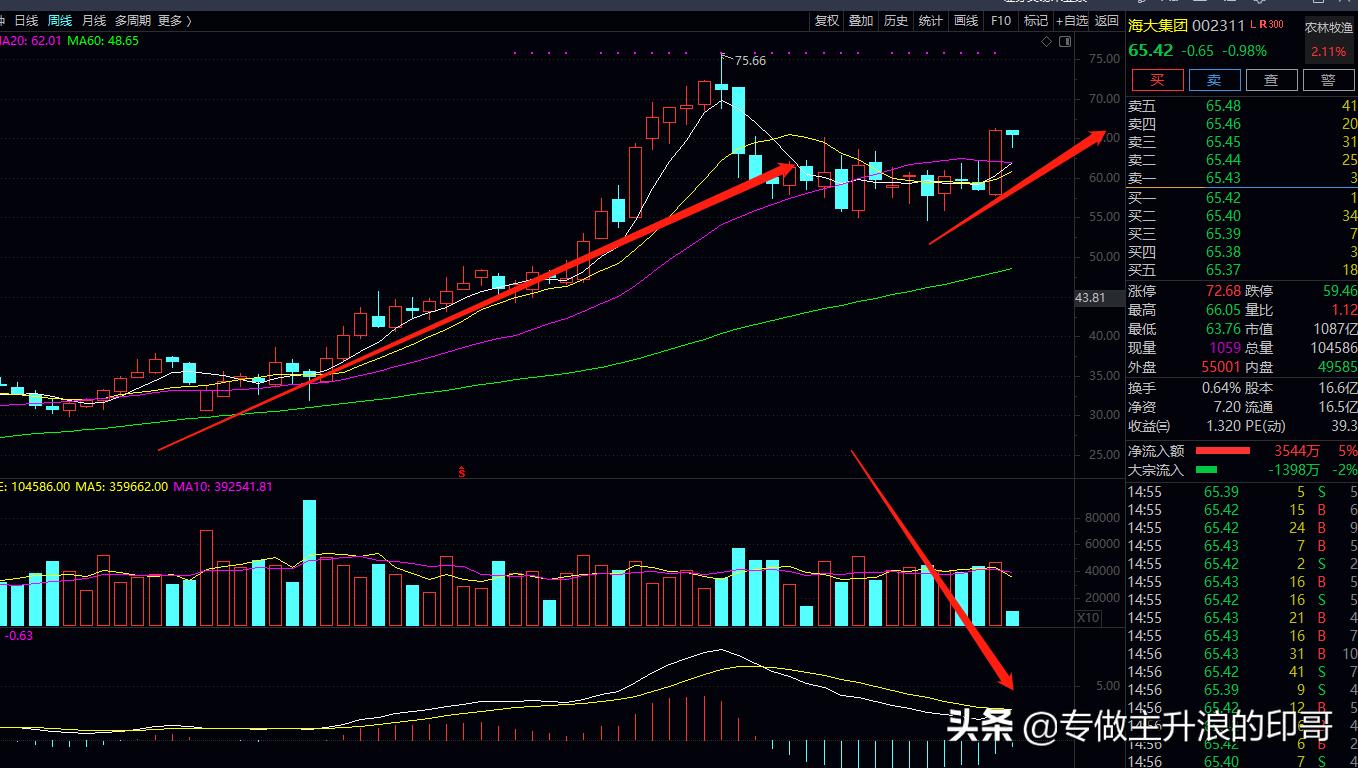Click the red R badge beside stock code
Viewport: 1358px width, 768px height.
tap(1265, 24)
